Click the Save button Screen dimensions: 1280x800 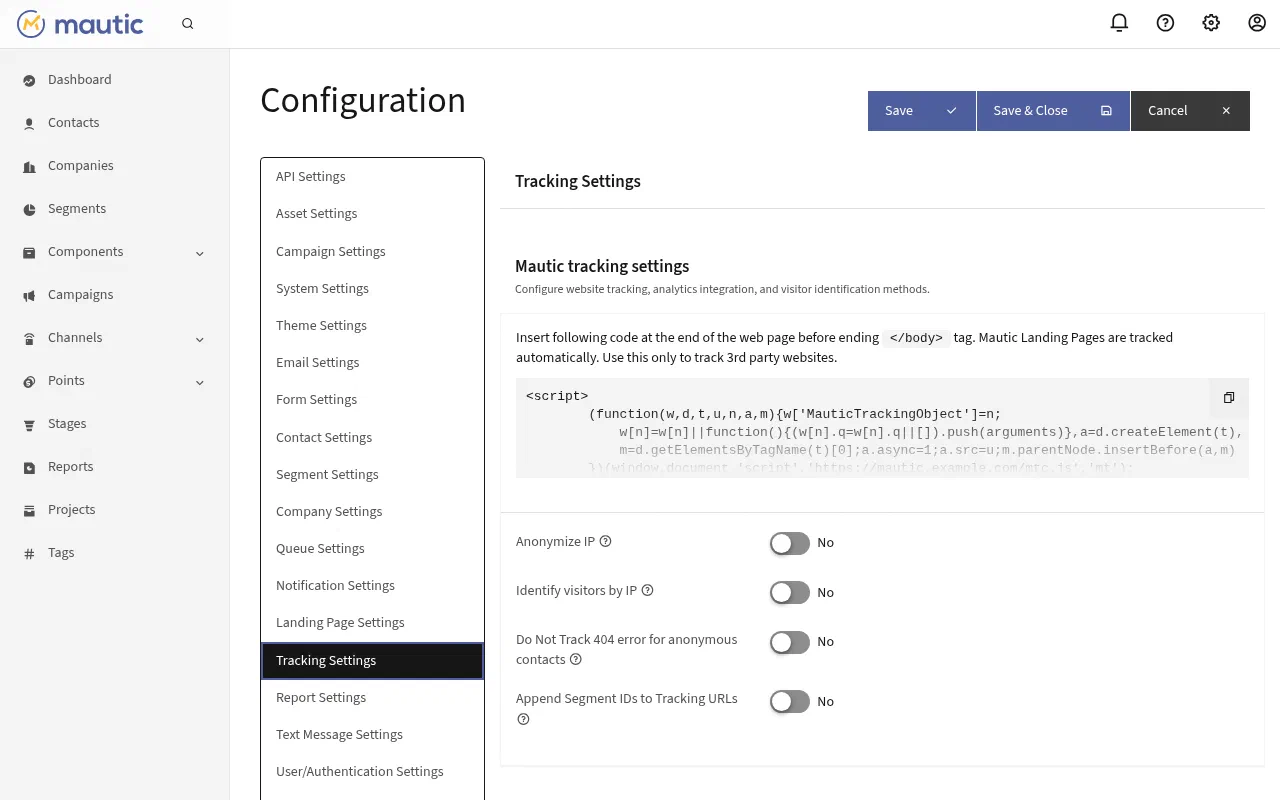coord(921,111)
